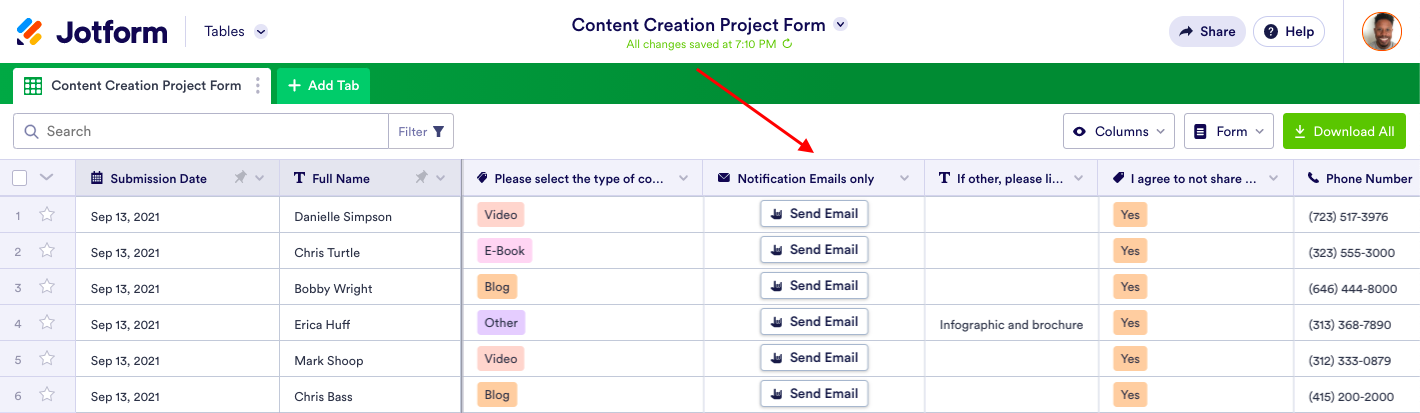Expand the form title dropdown arrow
The height and width of the screenshot is (413, 1420).
(840, 25)
